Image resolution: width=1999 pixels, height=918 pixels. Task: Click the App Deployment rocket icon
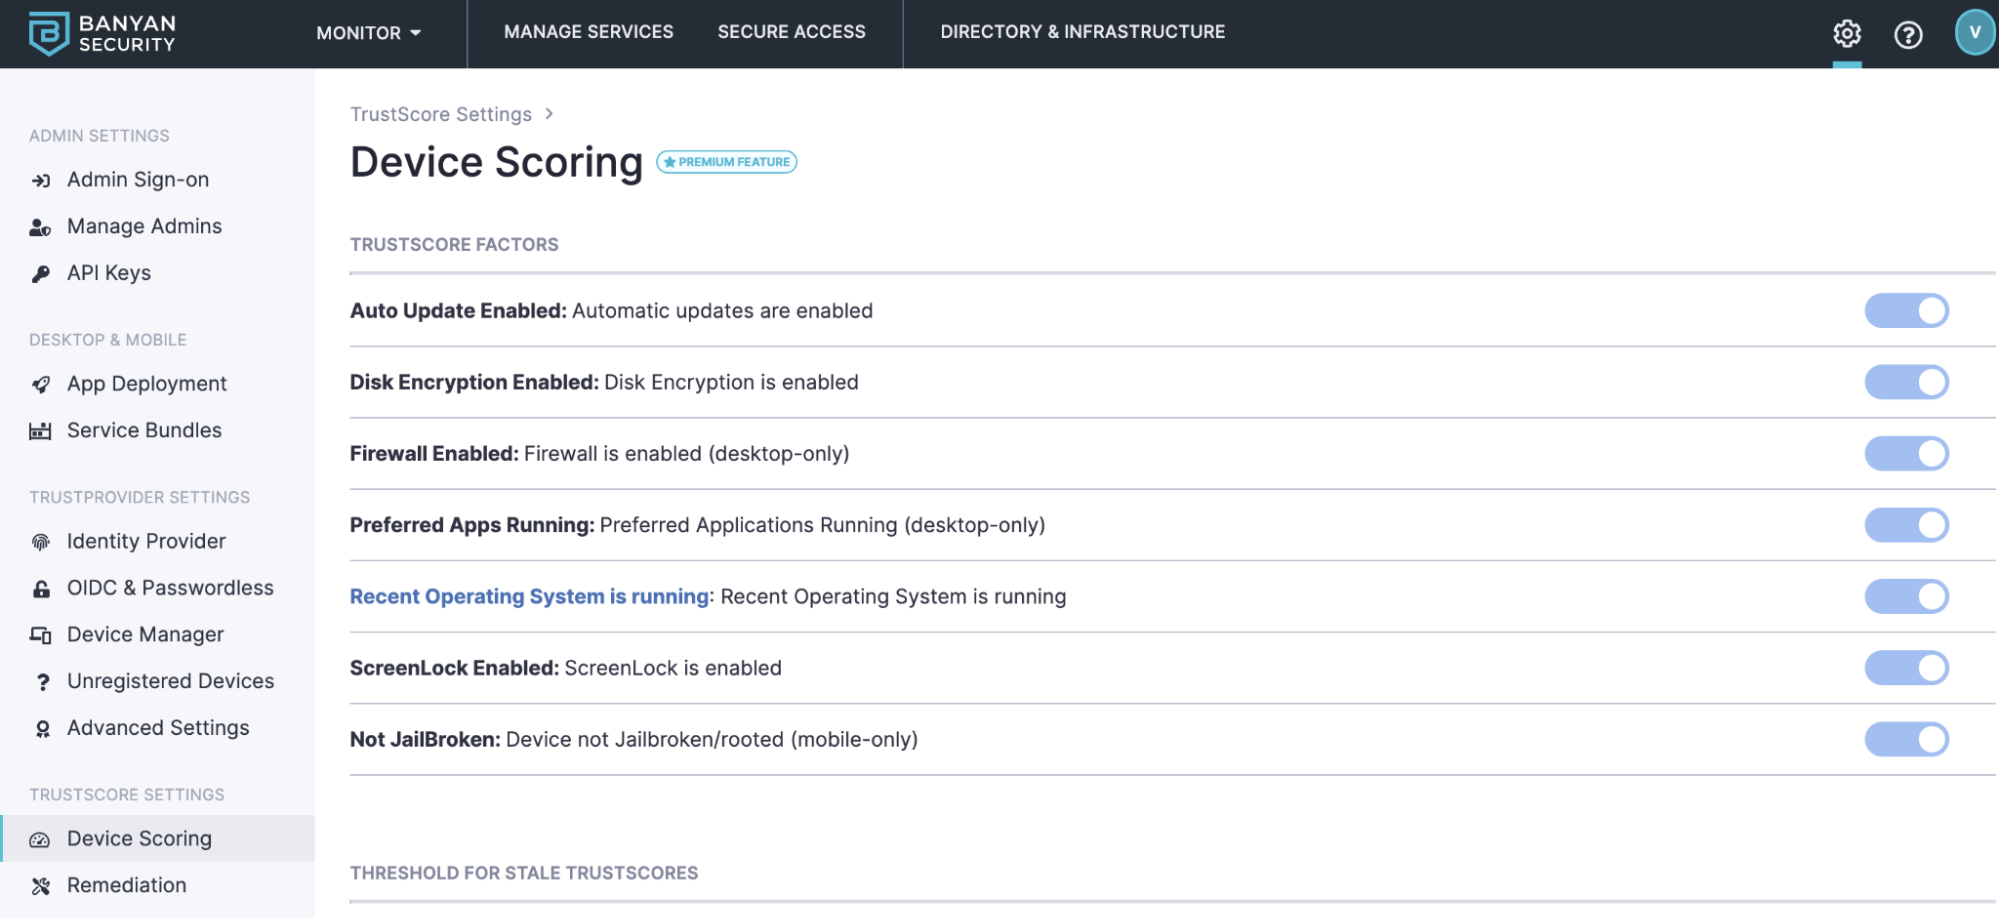coord(41,384)
